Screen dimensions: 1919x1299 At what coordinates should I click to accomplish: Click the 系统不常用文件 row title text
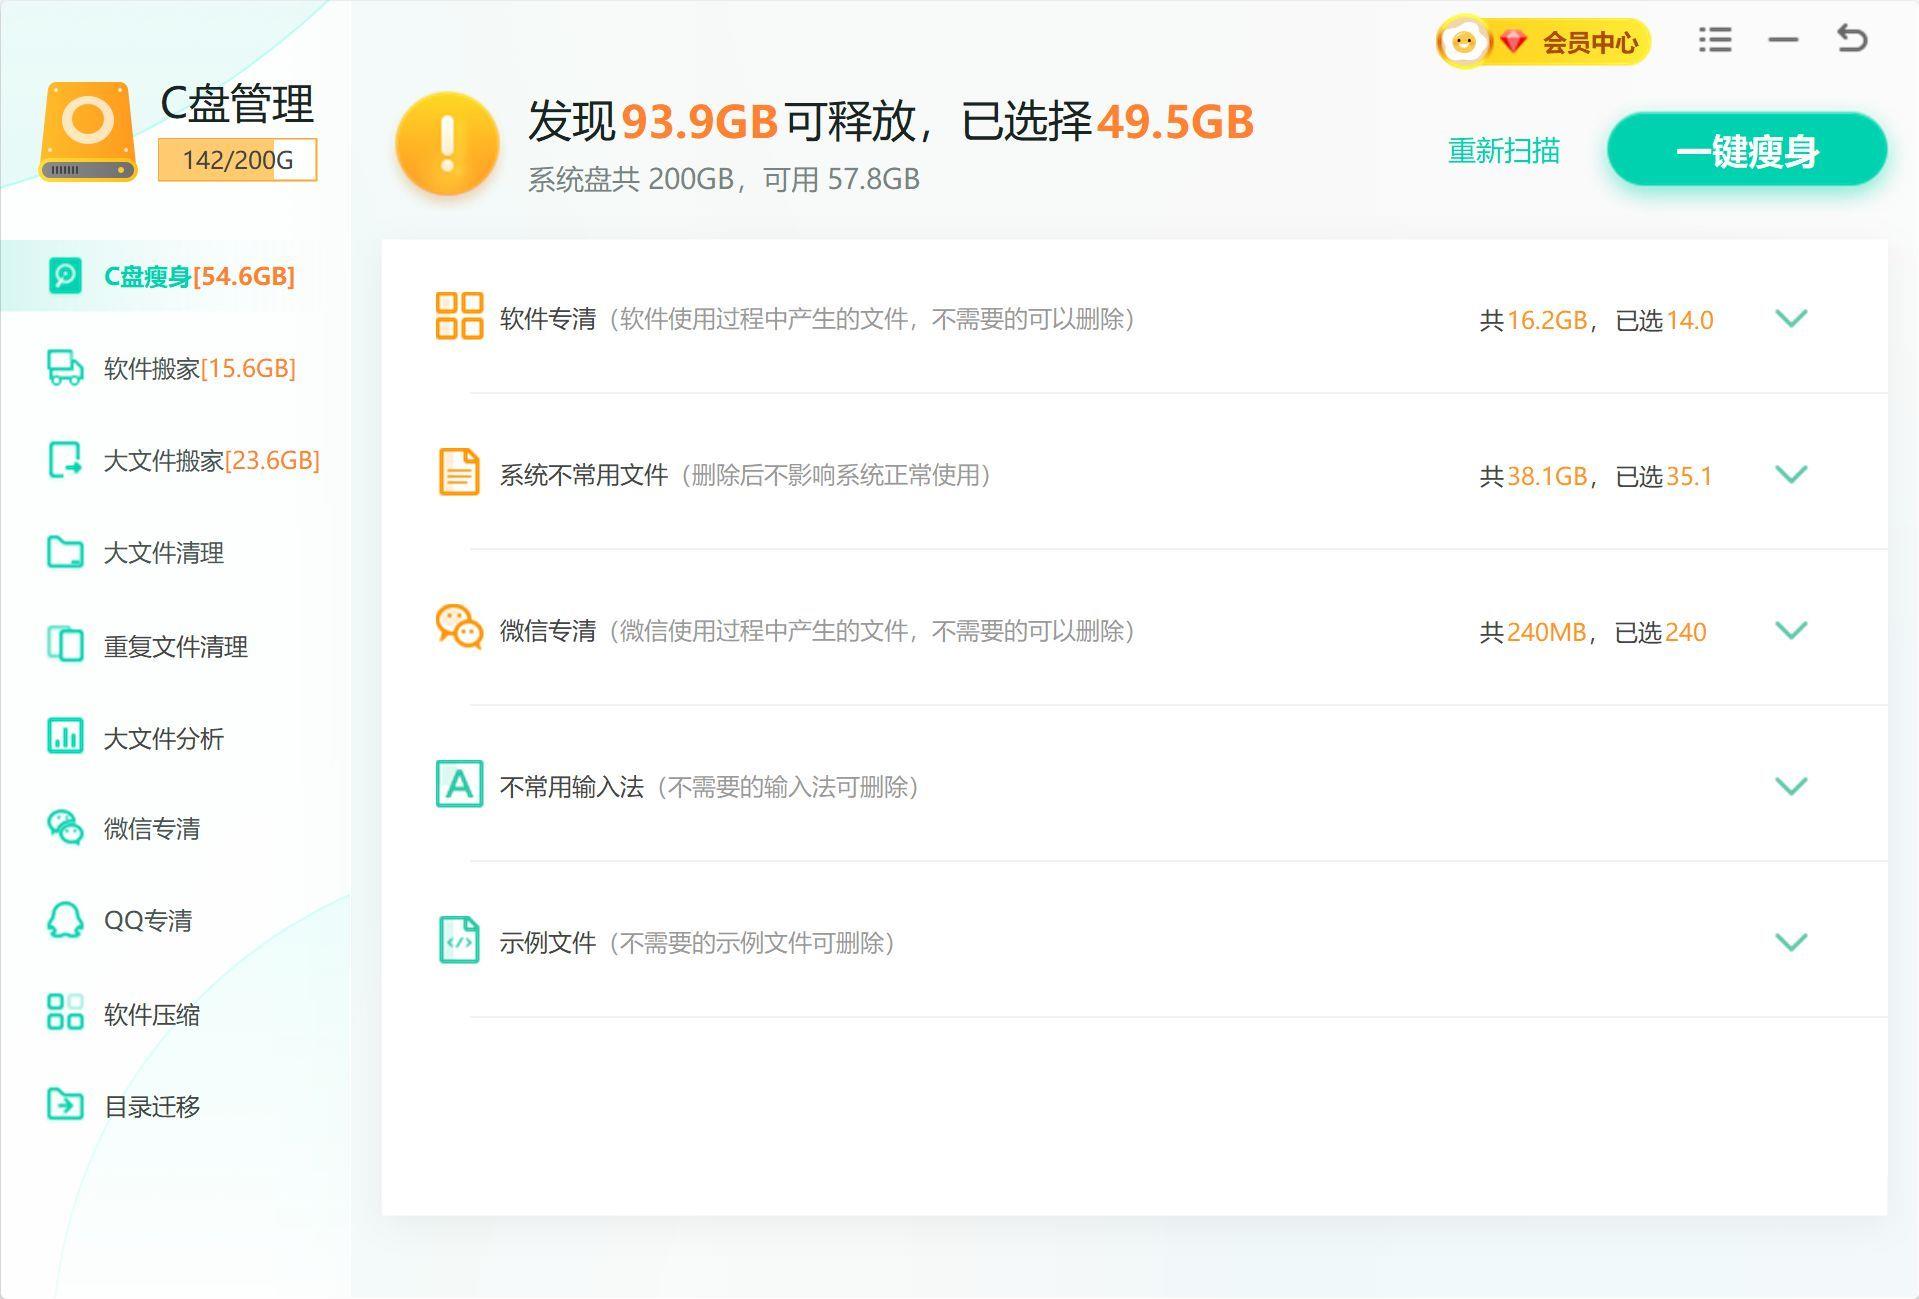(584, 475)
